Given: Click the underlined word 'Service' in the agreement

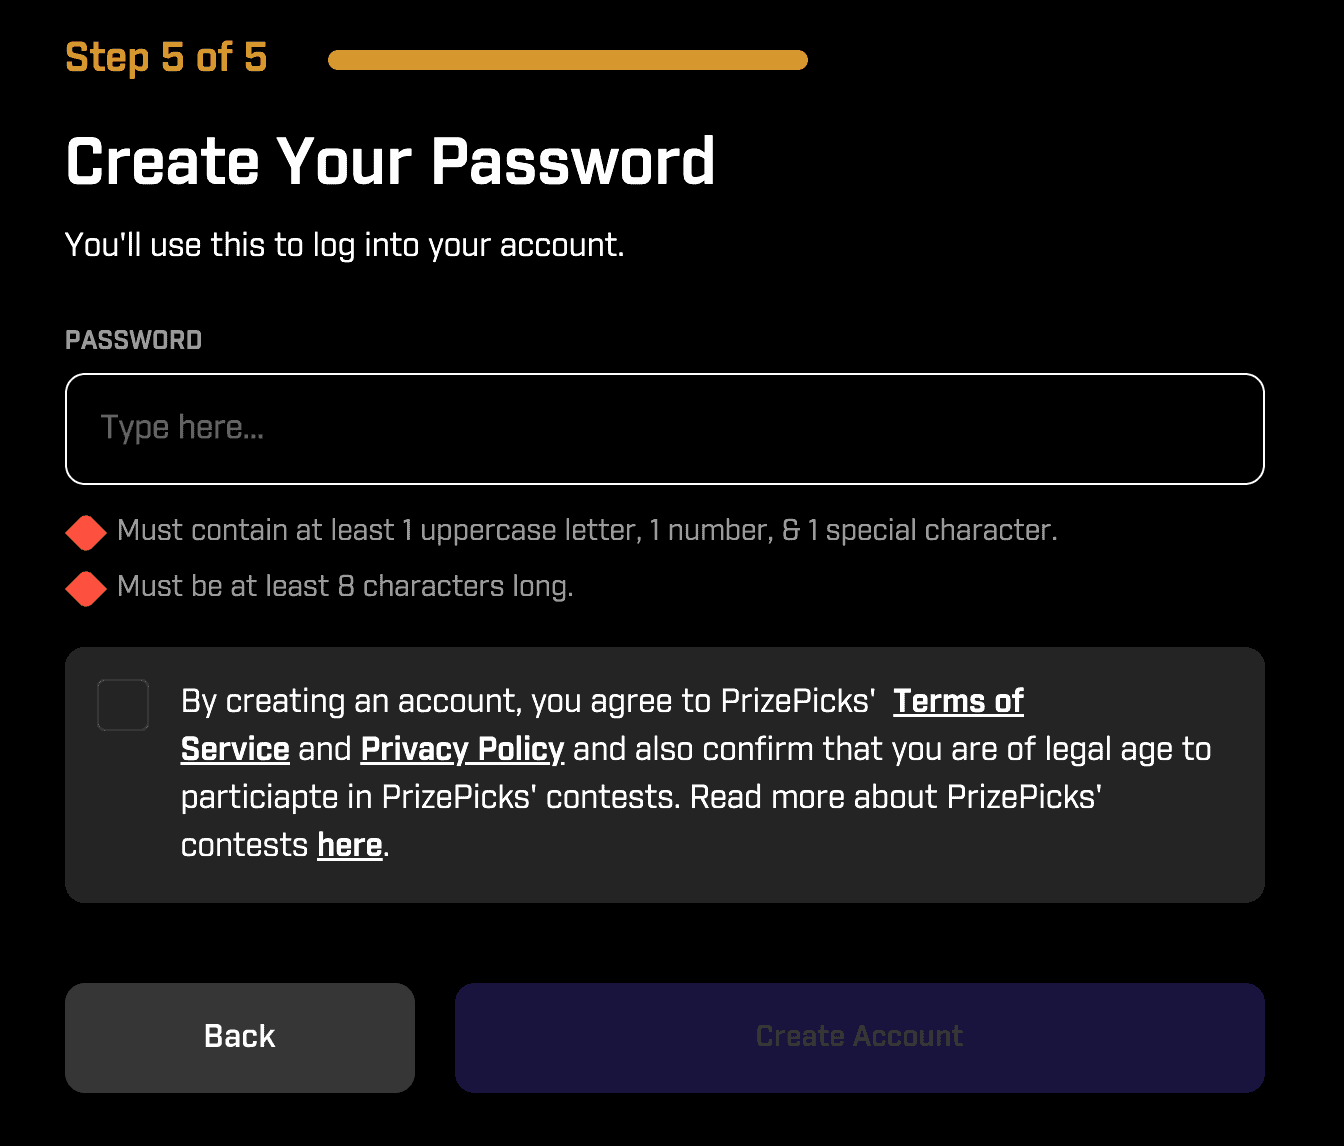Looking at the screenshot, I should 235,749.
